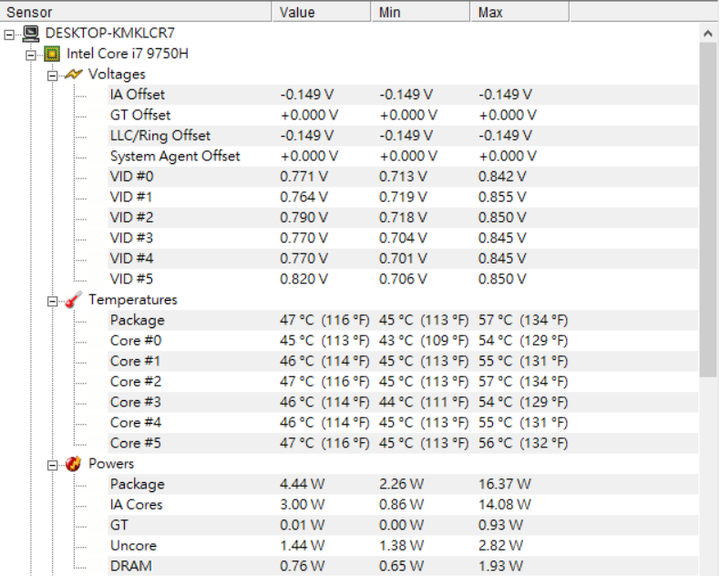The width and height of the screenshot is (720, 576).
Task: Collapse the Intel Core i7 9750H node
Action: (31, 55)
